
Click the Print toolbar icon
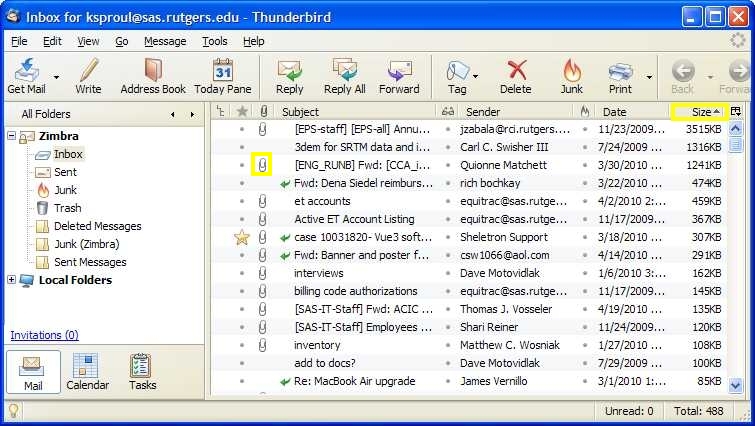(x=620, y=76)
